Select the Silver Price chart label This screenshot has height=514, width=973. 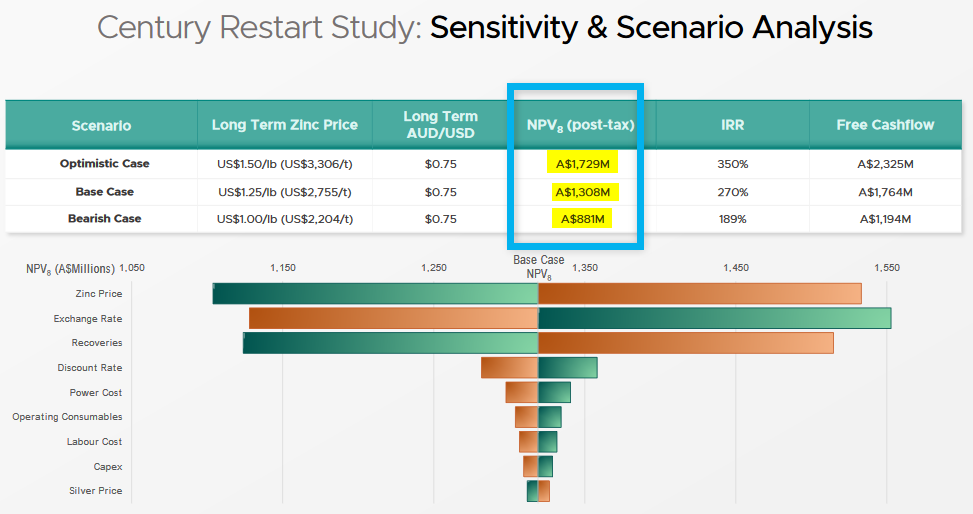coord(96,491)
